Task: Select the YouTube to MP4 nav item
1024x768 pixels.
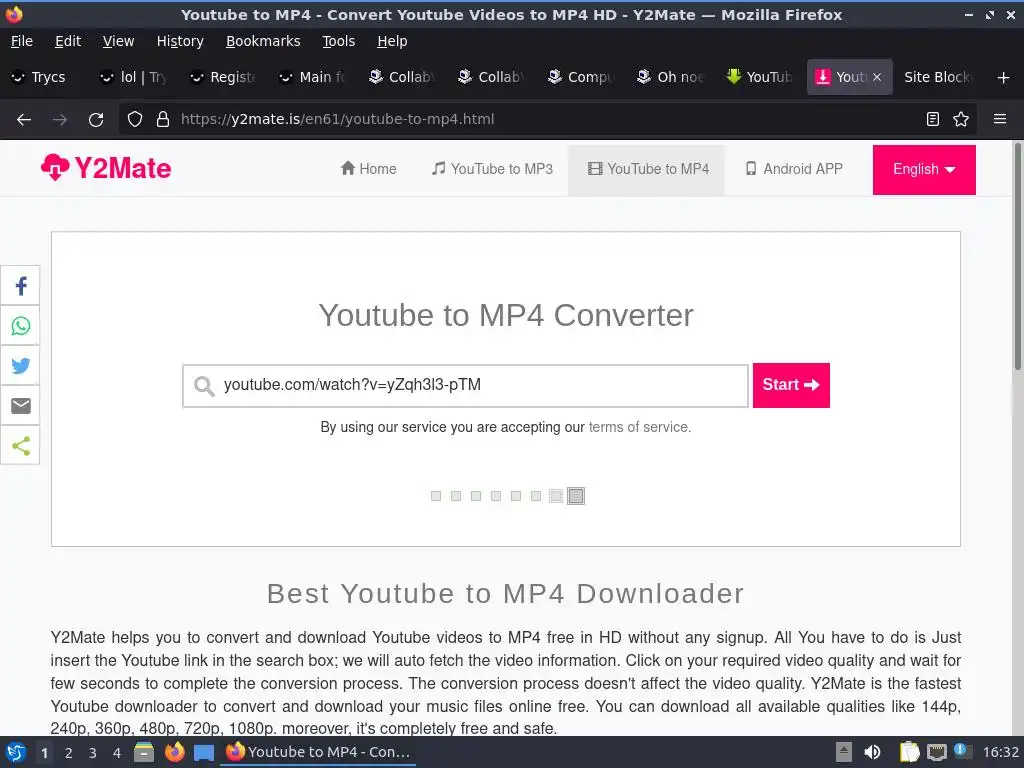Action: pos(648,169)
